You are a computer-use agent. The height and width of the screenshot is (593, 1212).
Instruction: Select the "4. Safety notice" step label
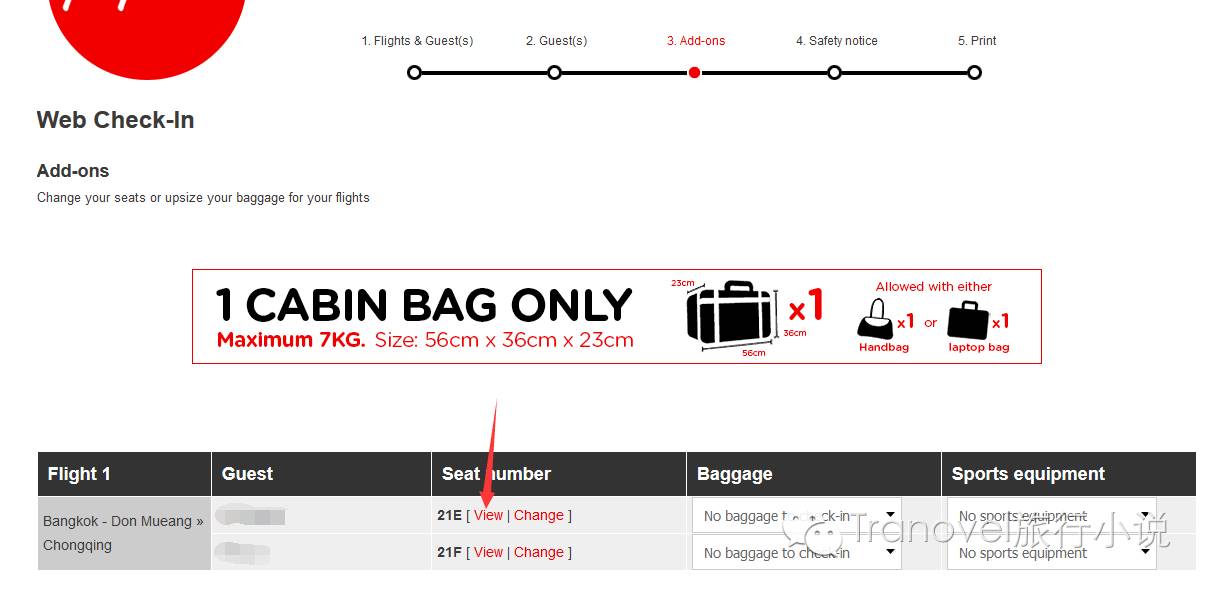click(x=836, y=41)
